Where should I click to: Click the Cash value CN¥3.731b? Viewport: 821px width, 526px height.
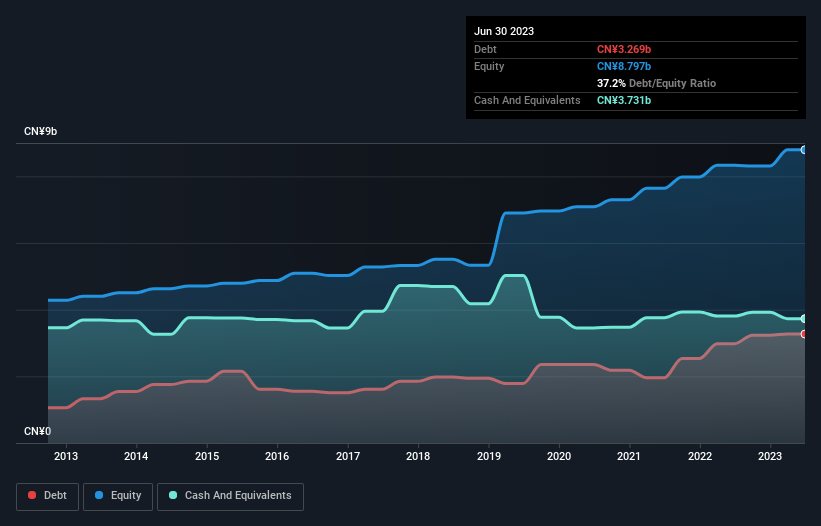pos(624,100)
